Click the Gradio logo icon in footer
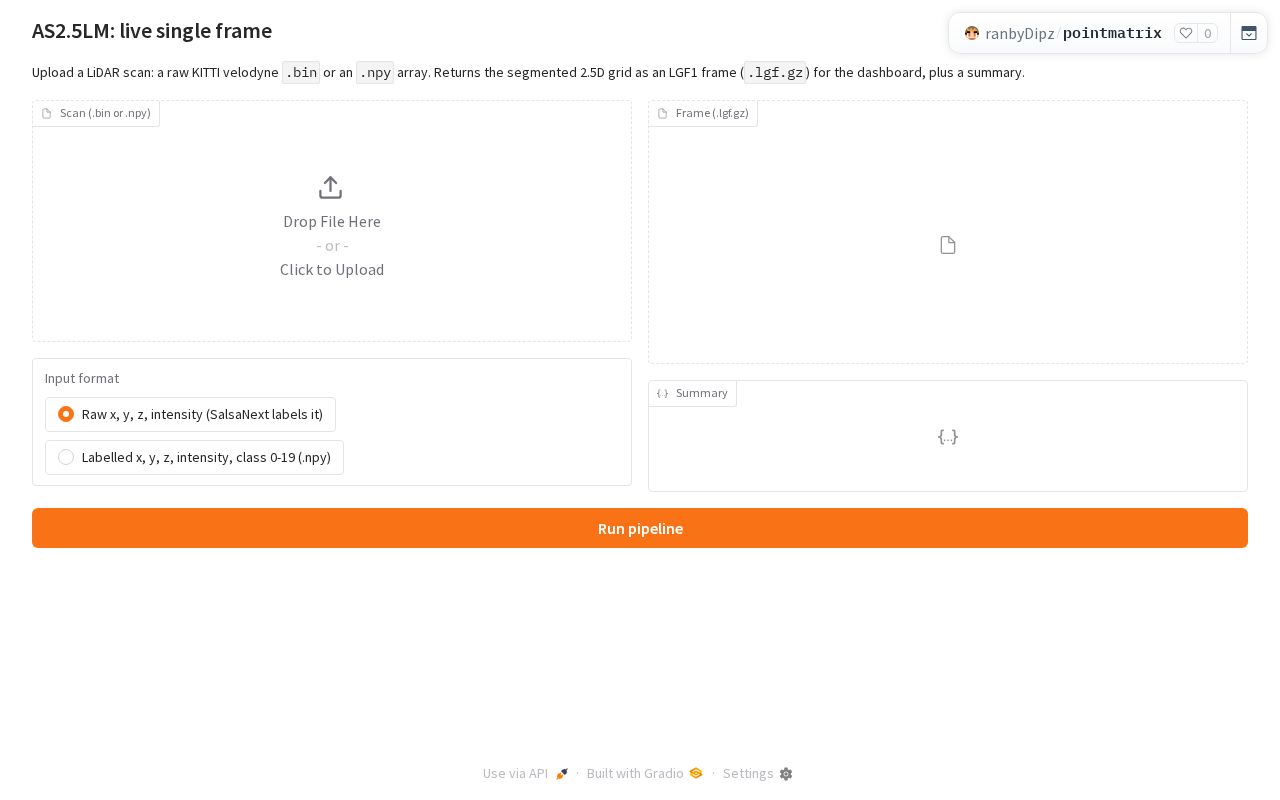This screenshot has height=800, width=1280. tap(696, 773)
